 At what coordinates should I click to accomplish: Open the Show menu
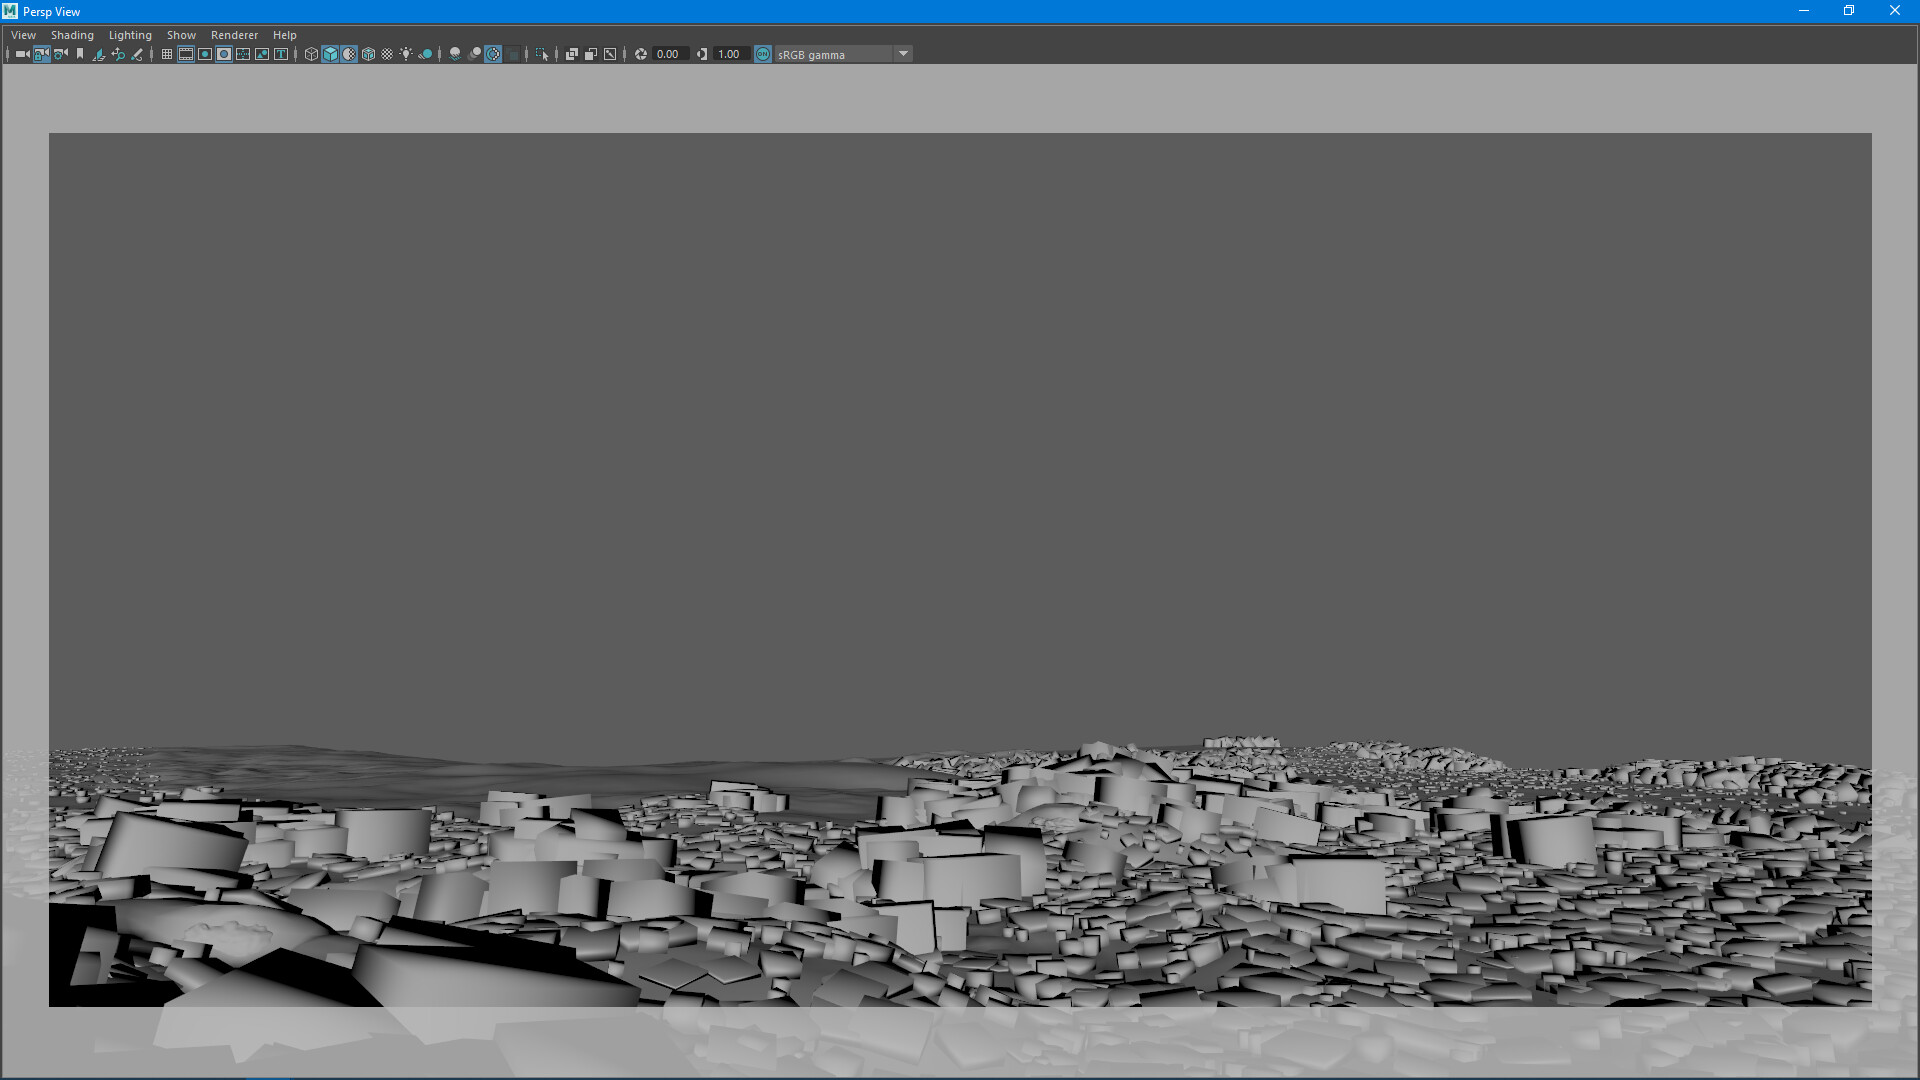pyautogui.click(x=181, y=35)
